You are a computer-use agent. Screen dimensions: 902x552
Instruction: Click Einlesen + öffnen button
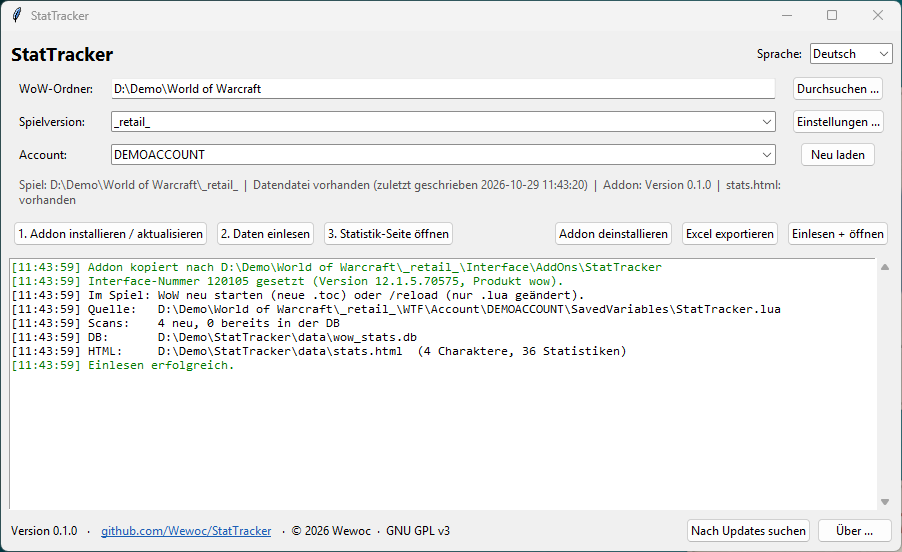click(x=838, y=234)
